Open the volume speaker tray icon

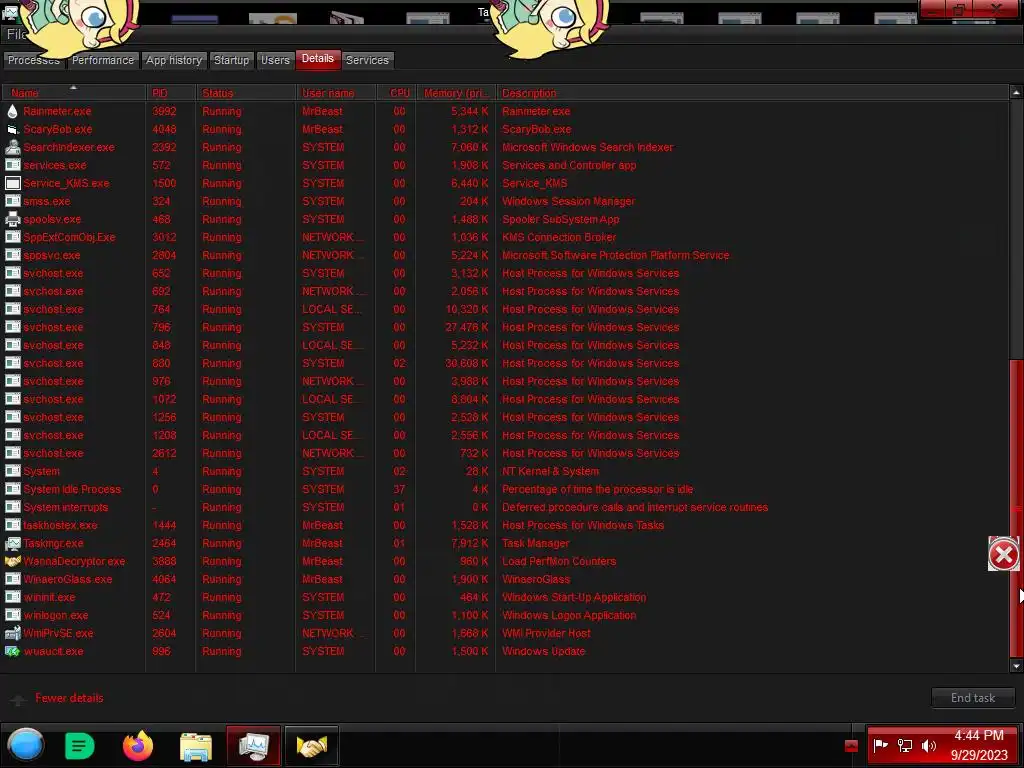pos(929,745)
